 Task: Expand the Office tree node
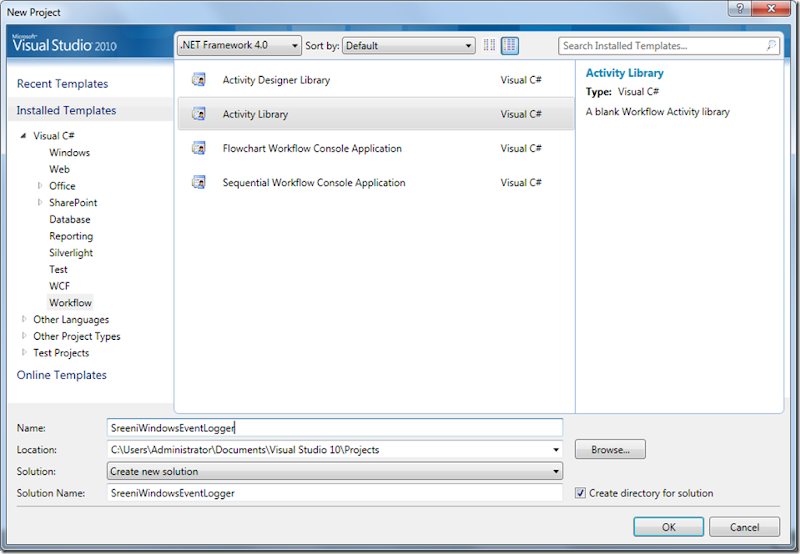40,186
